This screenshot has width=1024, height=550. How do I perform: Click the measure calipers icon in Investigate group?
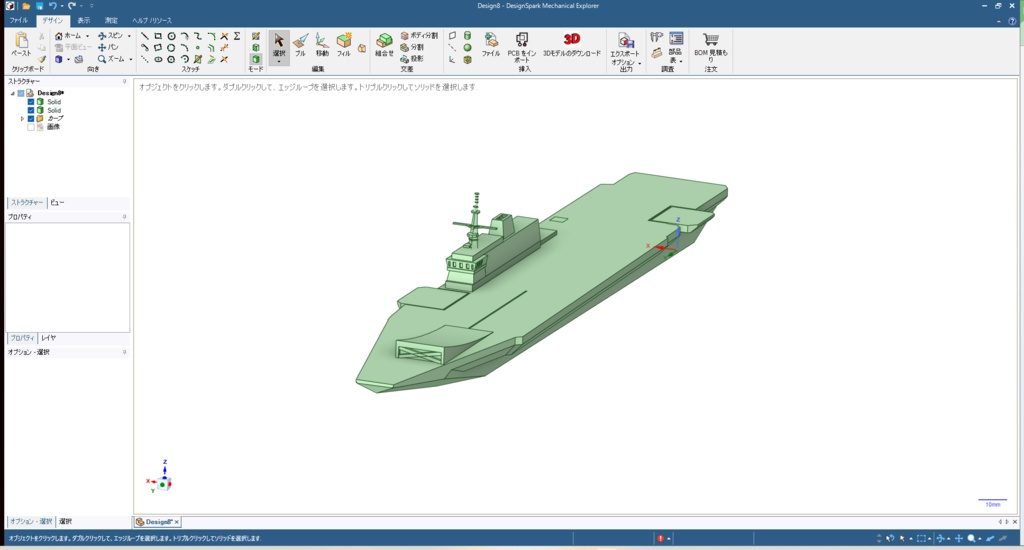tap(656, 37)
